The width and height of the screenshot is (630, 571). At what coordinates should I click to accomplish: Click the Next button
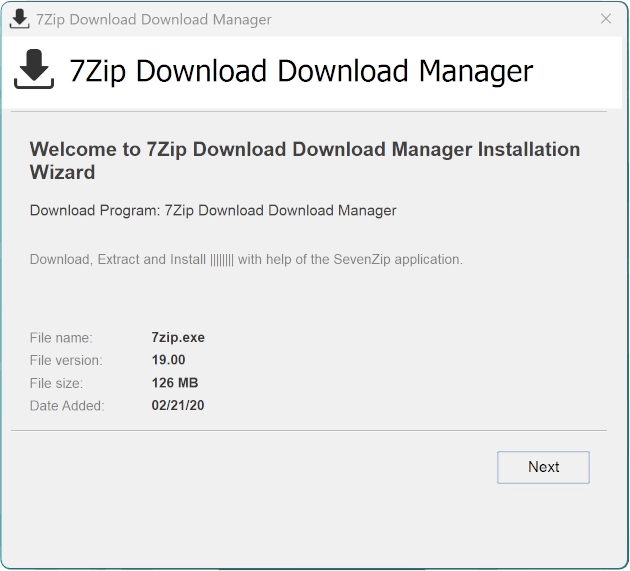pos(543,467)
